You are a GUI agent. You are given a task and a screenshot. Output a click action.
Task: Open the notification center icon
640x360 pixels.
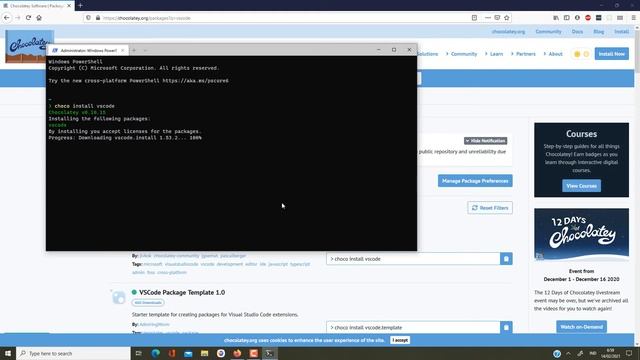point(629,353)
